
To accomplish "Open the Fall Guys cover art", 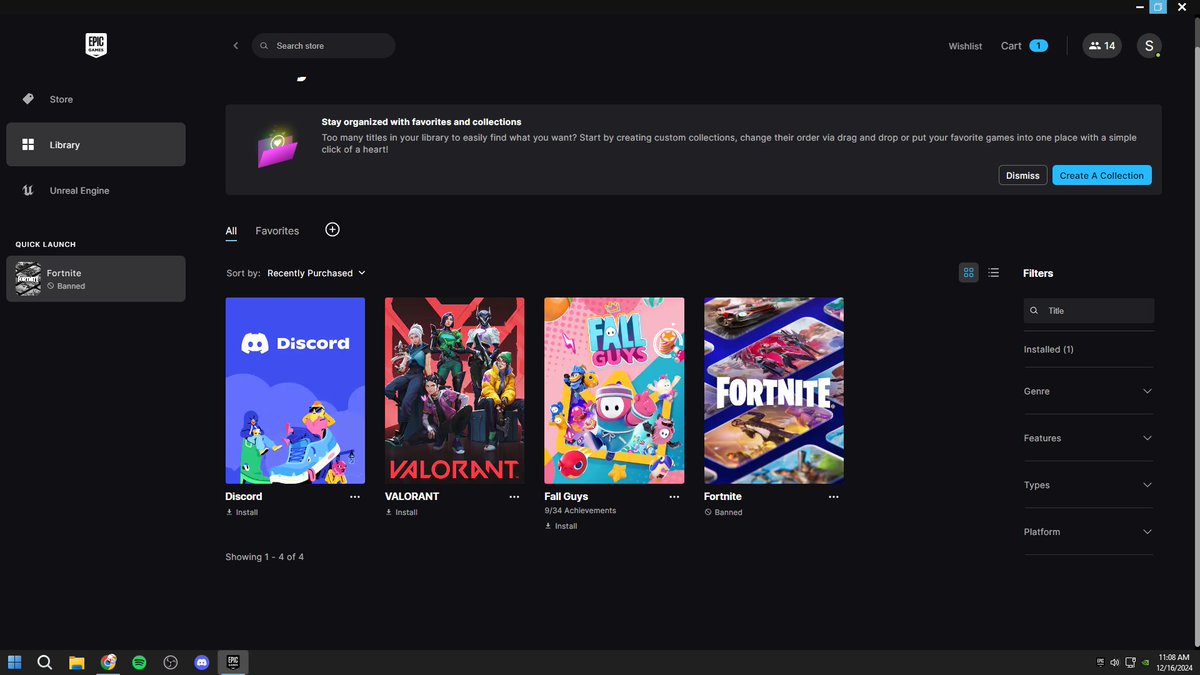I will pos(614,391).
